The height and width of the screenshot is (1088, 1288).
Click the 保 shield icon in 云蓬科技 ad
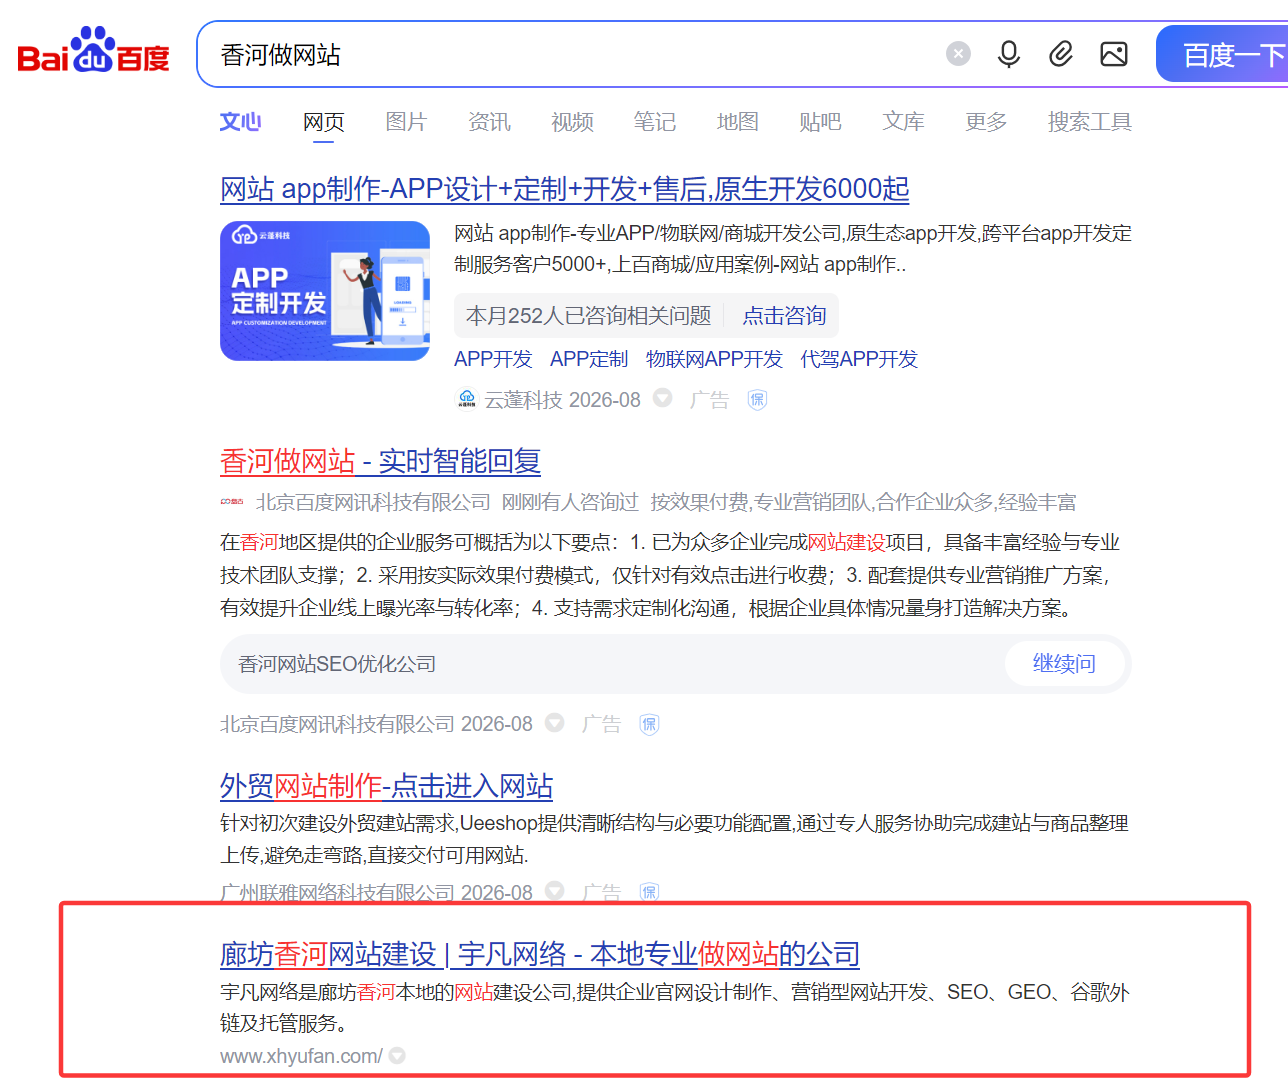[x=757, y=399]
